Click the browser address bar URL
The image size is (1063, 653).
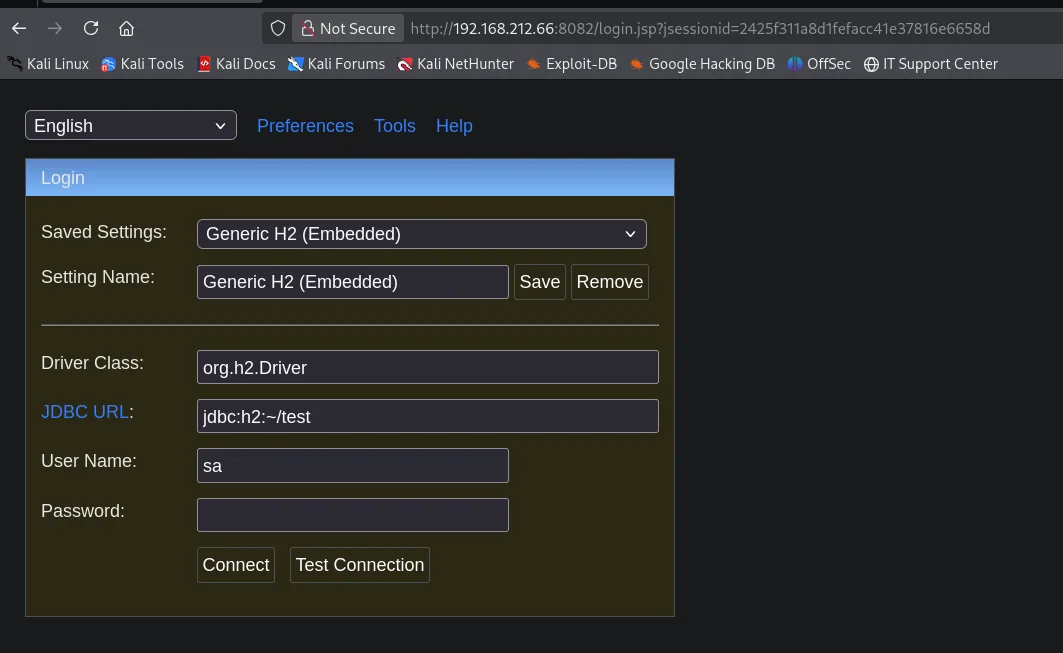[x=700, y=28]
